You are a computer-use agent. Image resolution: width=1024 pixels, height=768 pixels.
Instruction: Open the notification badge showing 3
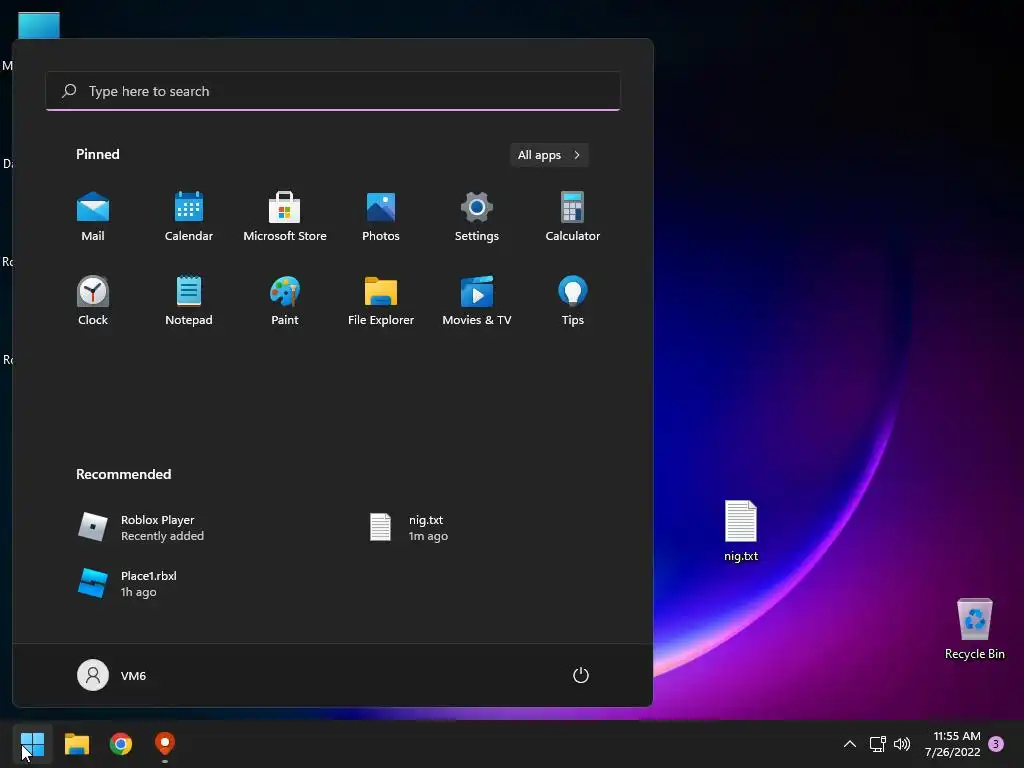996,744
